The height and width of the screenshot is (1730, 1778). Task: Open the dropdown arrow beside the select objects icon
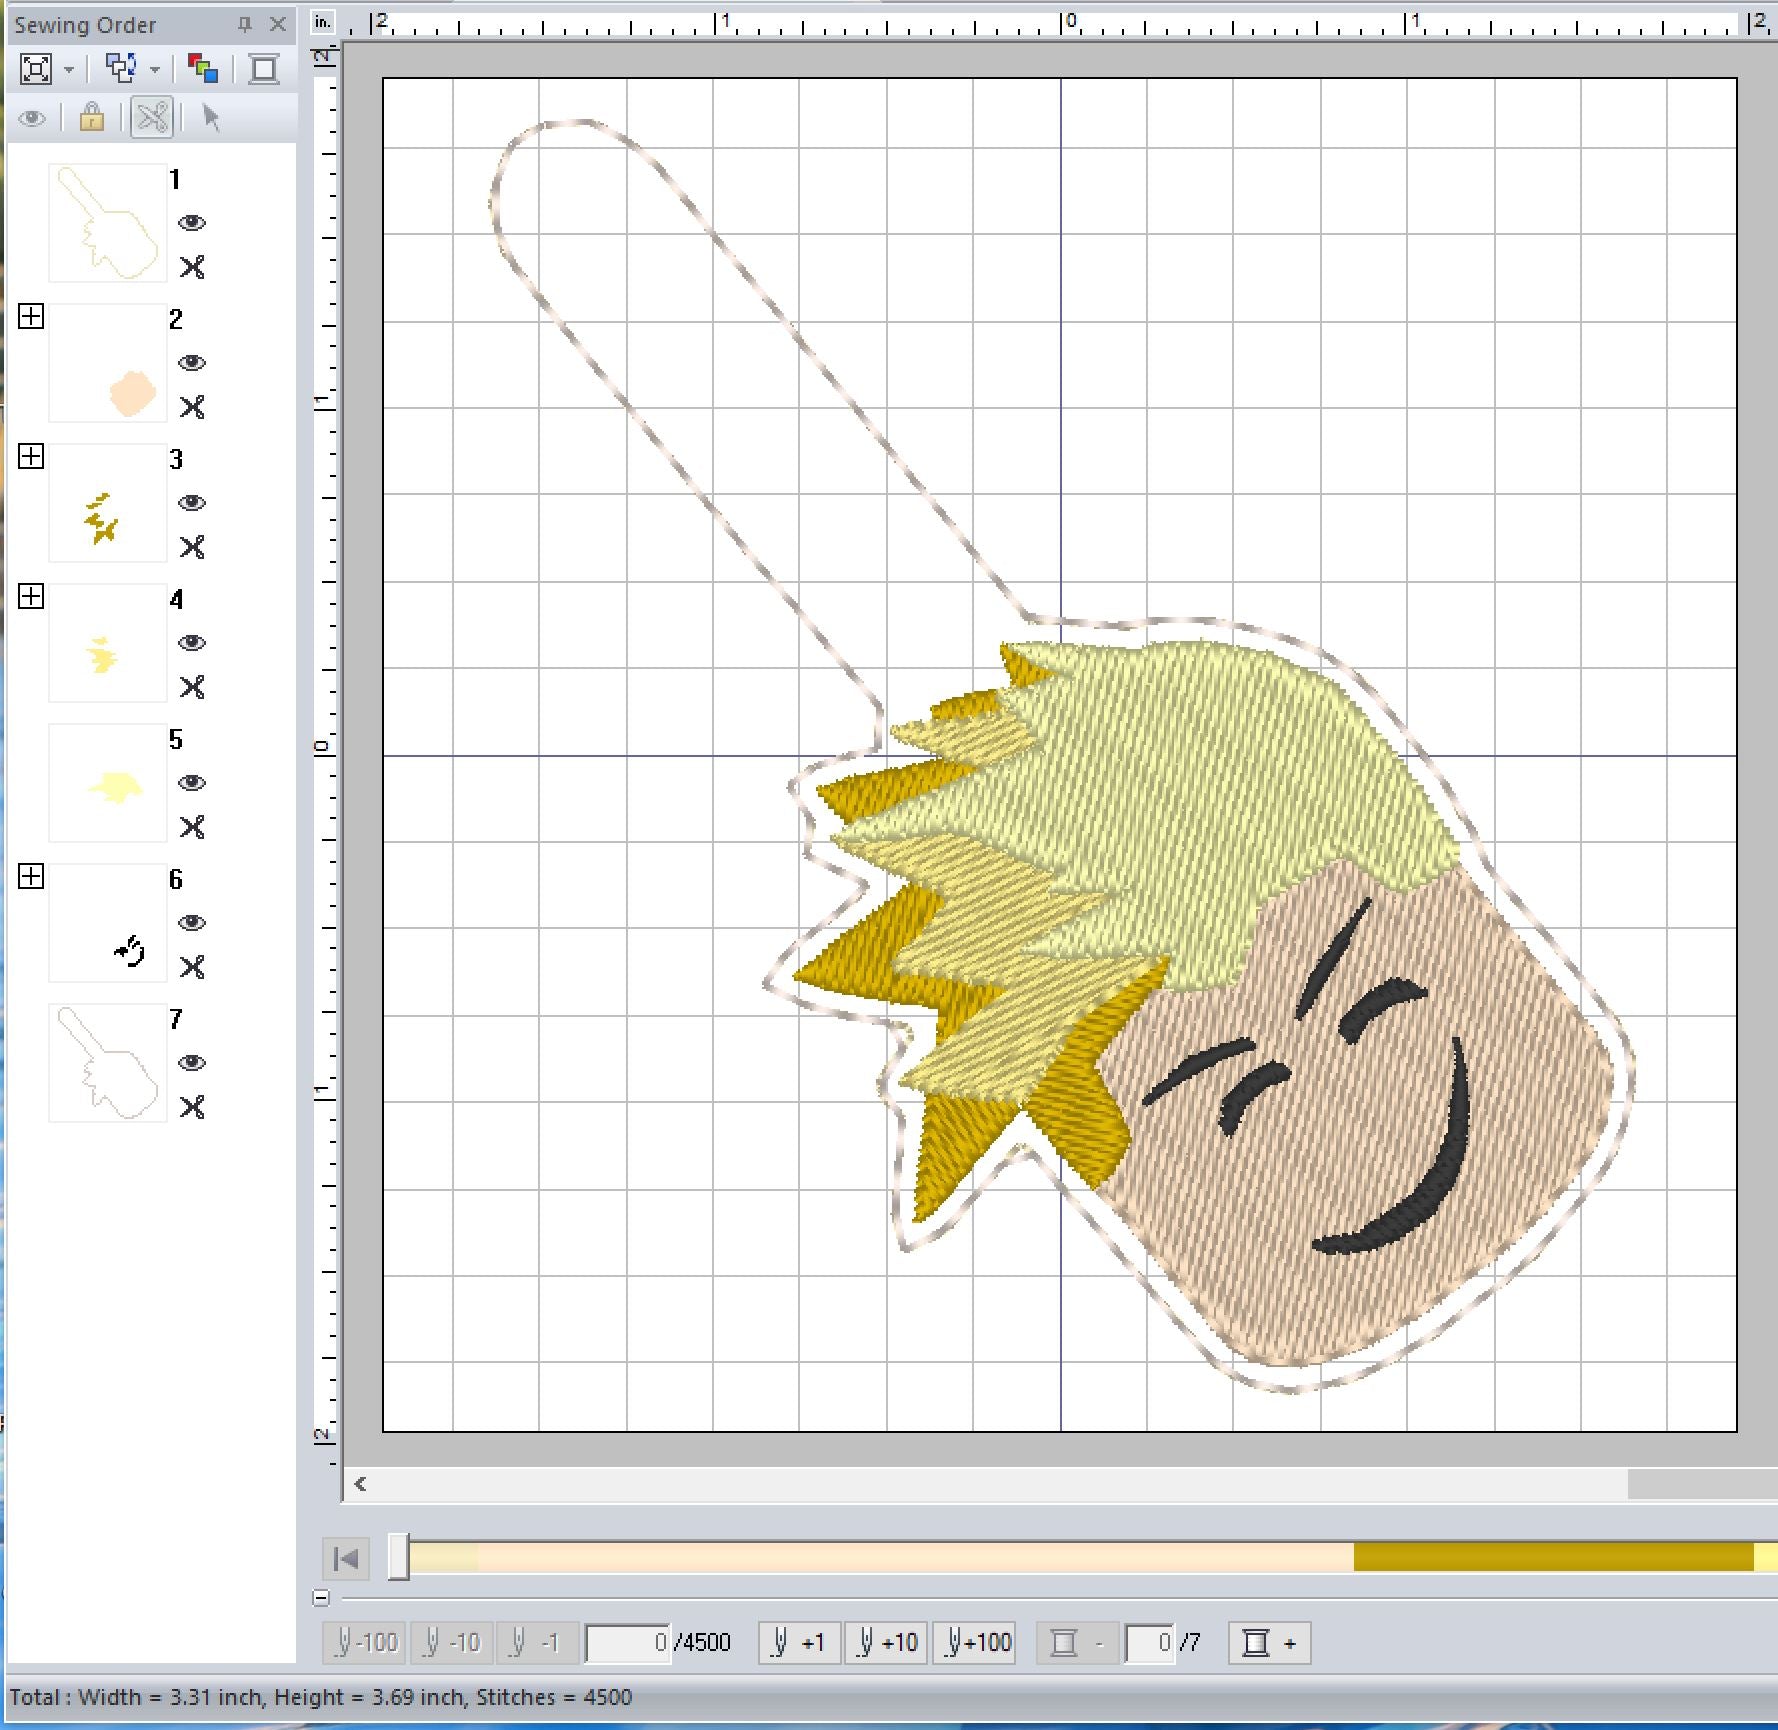tap(155, 70)
